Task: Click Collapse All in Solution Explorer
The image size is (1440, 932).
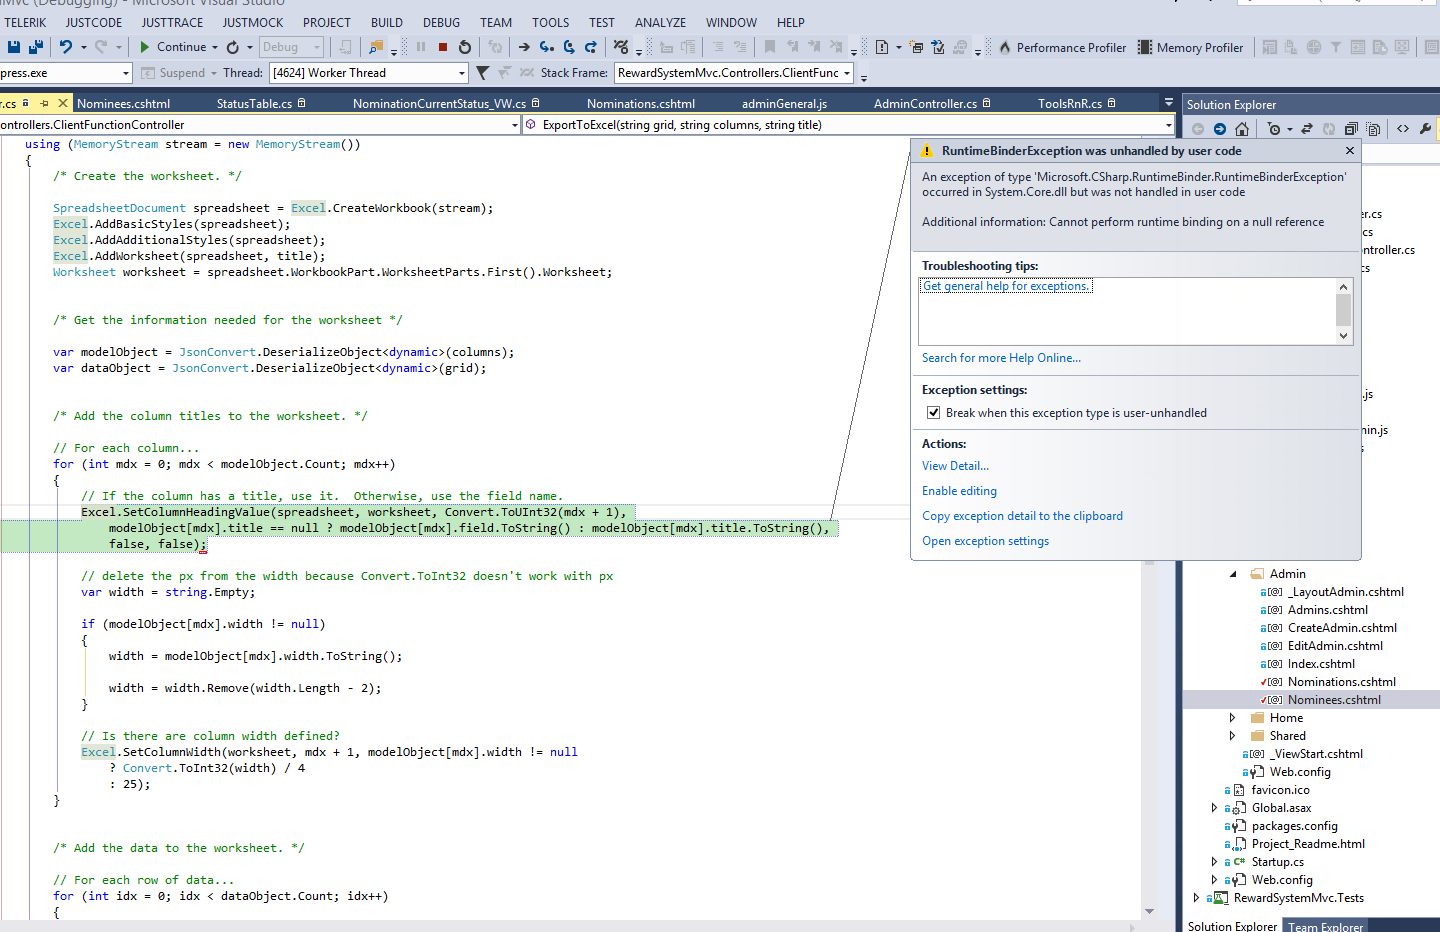Action: coord(1351,129)
